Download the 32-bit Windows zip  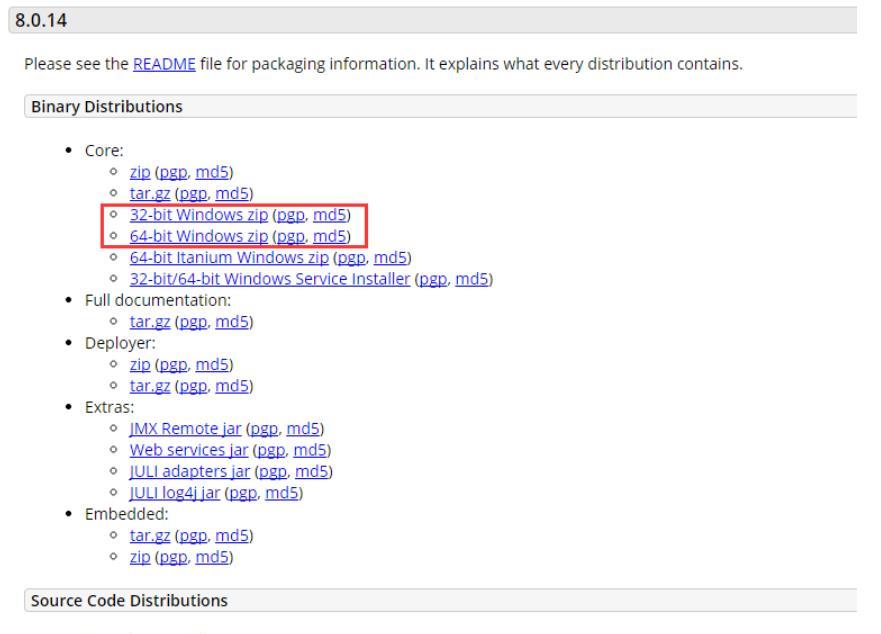[x=199, y=215]
